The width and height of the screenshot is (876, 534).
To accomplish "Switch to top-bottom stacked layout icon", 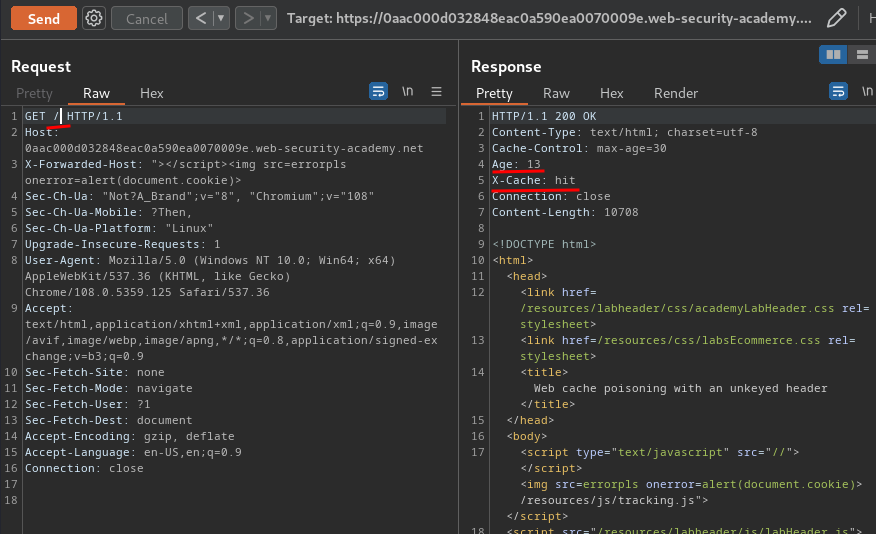I will [x=862, y=54].
